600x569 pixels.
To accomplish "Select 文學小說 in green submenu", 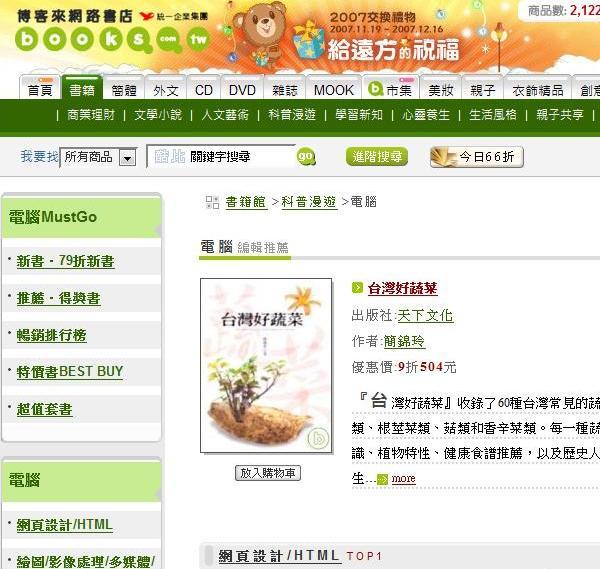I will [158, 115].
